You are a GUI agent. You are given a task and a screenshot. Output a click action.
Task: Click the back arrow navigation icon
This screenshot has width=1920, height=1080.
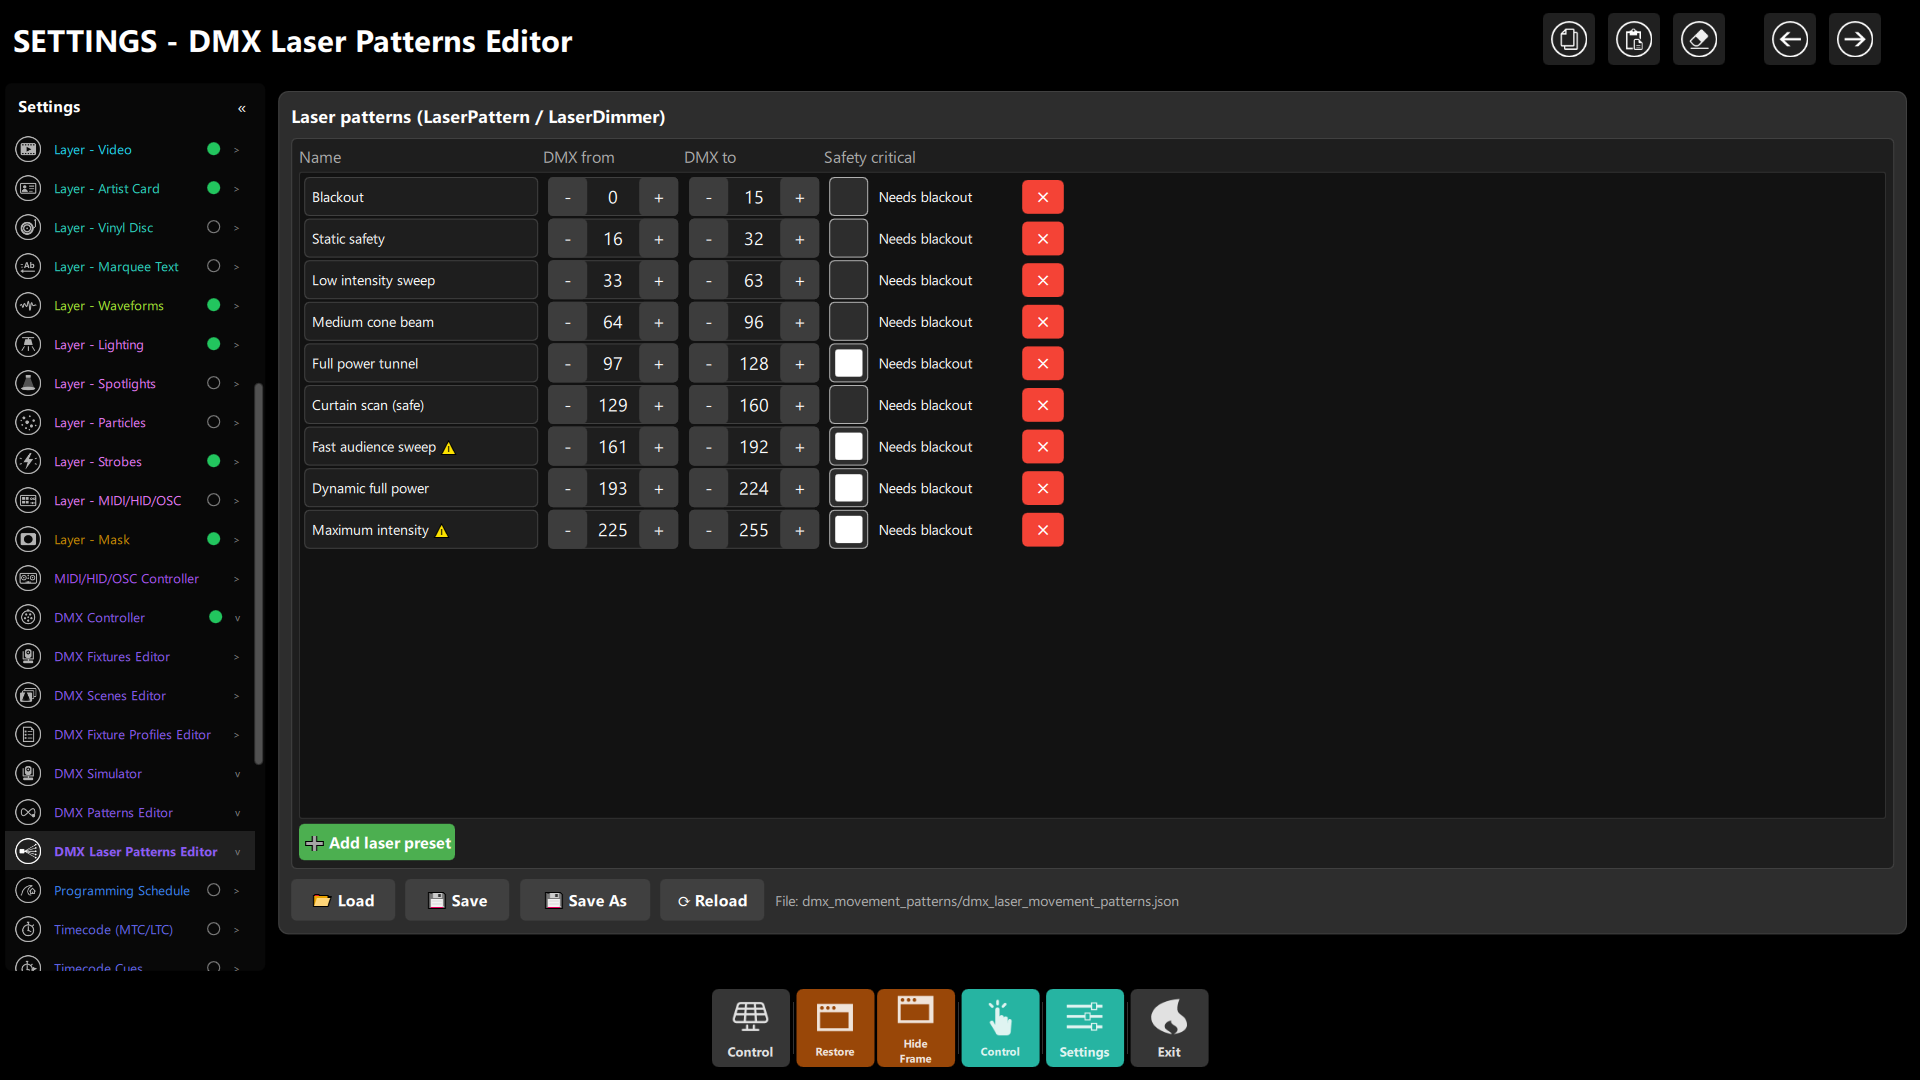pos(1790,40)
